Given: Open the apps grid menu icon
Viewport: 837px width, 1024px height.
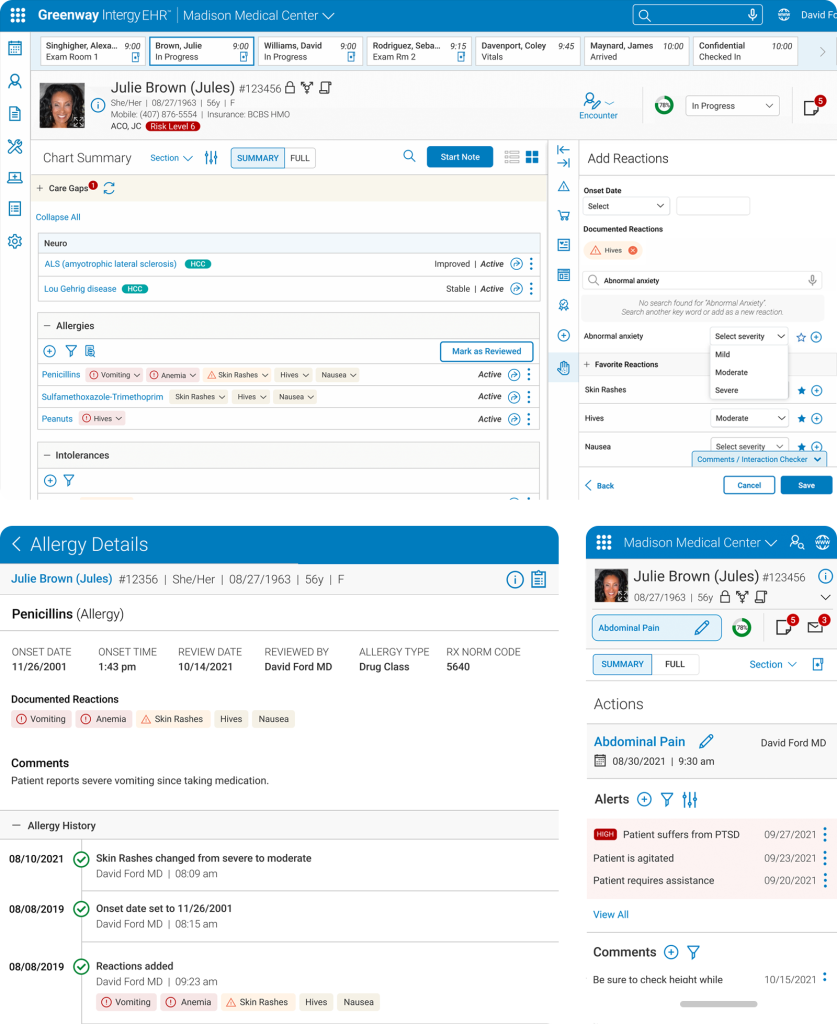Looking at the screenshot, I should [x=17, y=15].
